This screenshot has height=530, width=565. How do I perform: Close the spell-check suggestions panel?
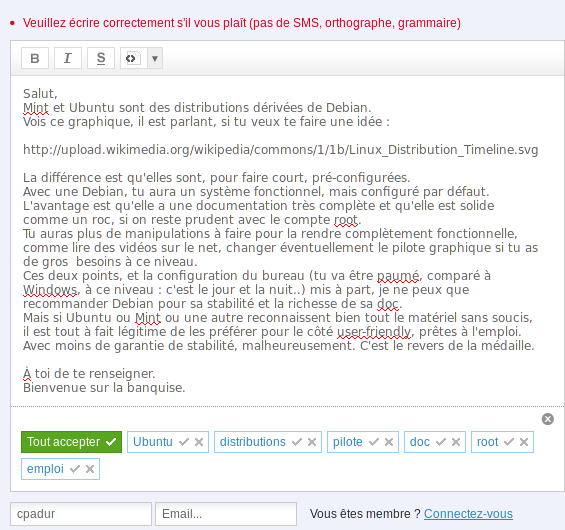[x=548, y=419]
